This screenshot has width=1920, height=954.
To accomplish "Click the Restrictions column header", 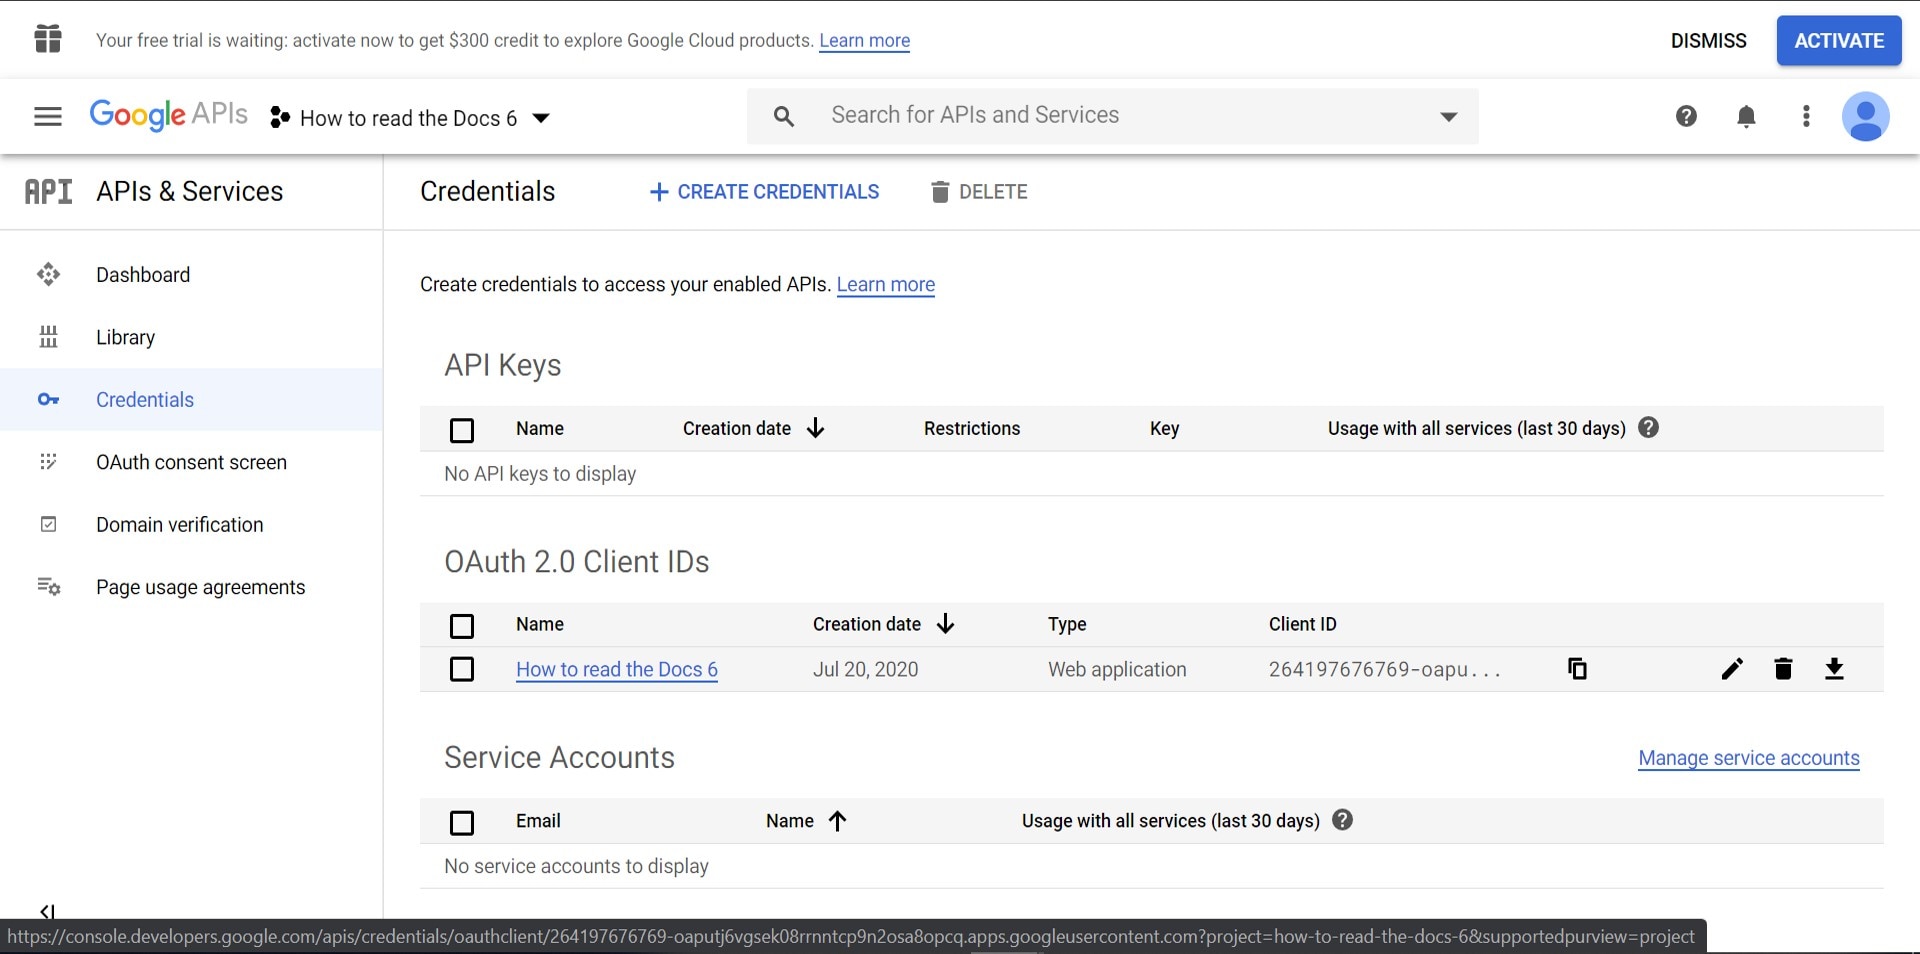I will click(x=972, y=428).
